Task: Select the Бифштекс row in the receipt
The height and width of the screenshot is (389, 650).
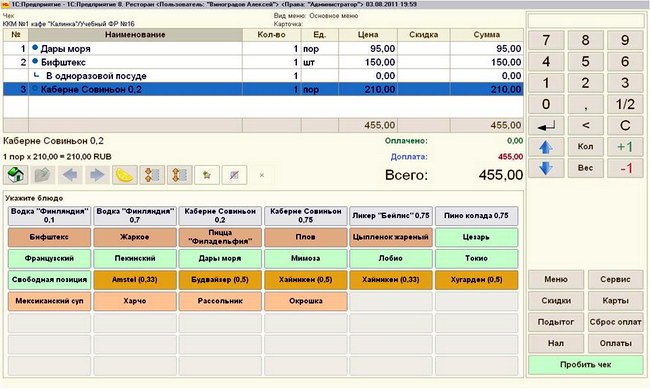Action: (263, 62)
